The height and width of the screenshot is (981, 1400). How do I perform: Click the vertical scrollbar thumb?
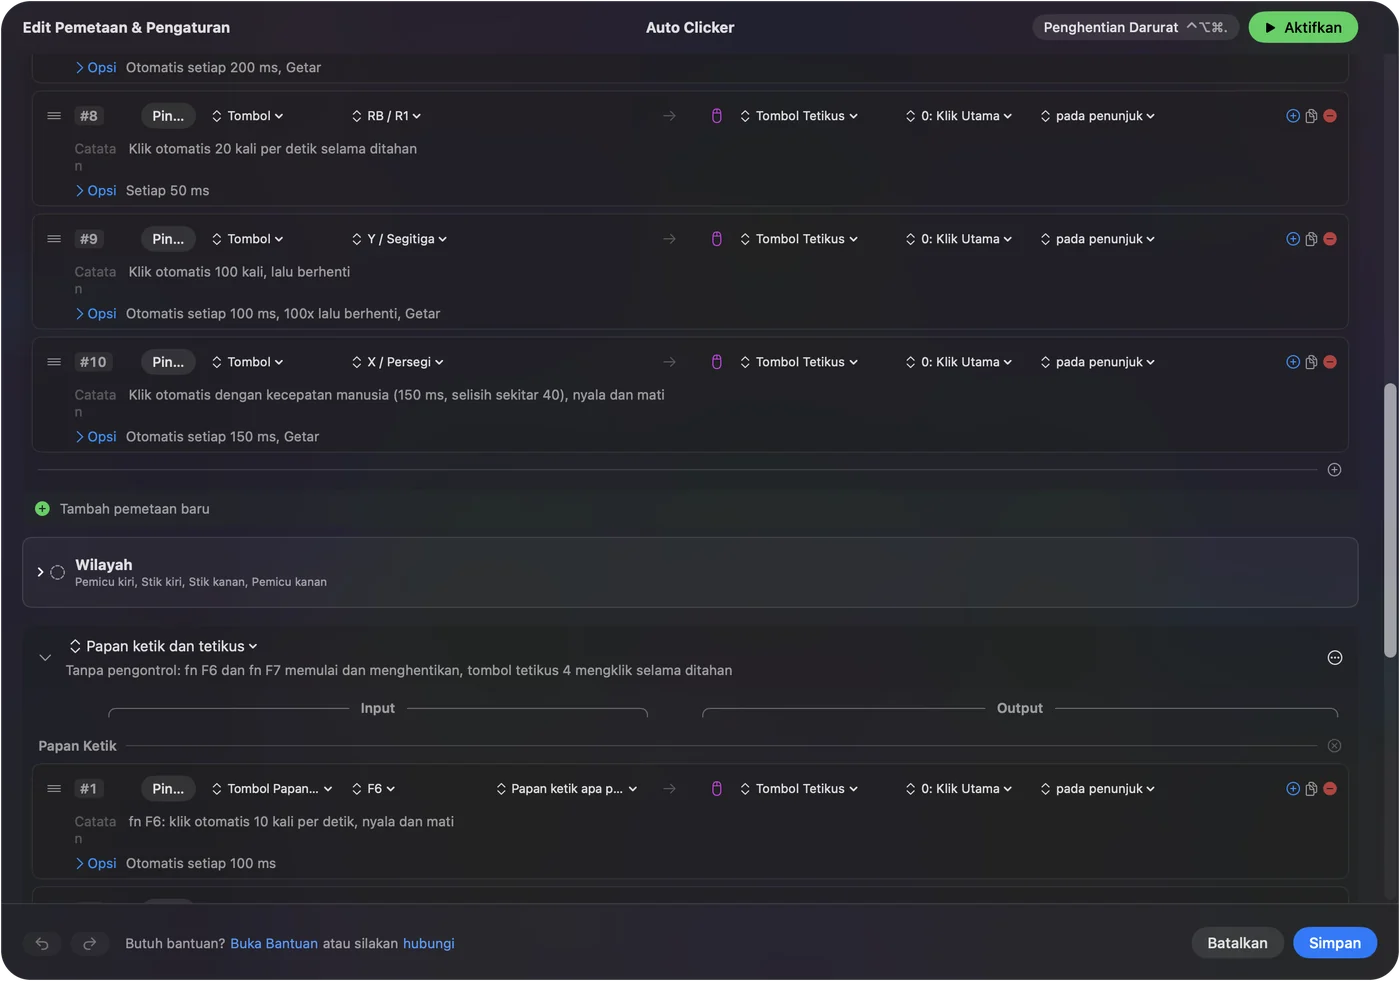point(1390,520)
